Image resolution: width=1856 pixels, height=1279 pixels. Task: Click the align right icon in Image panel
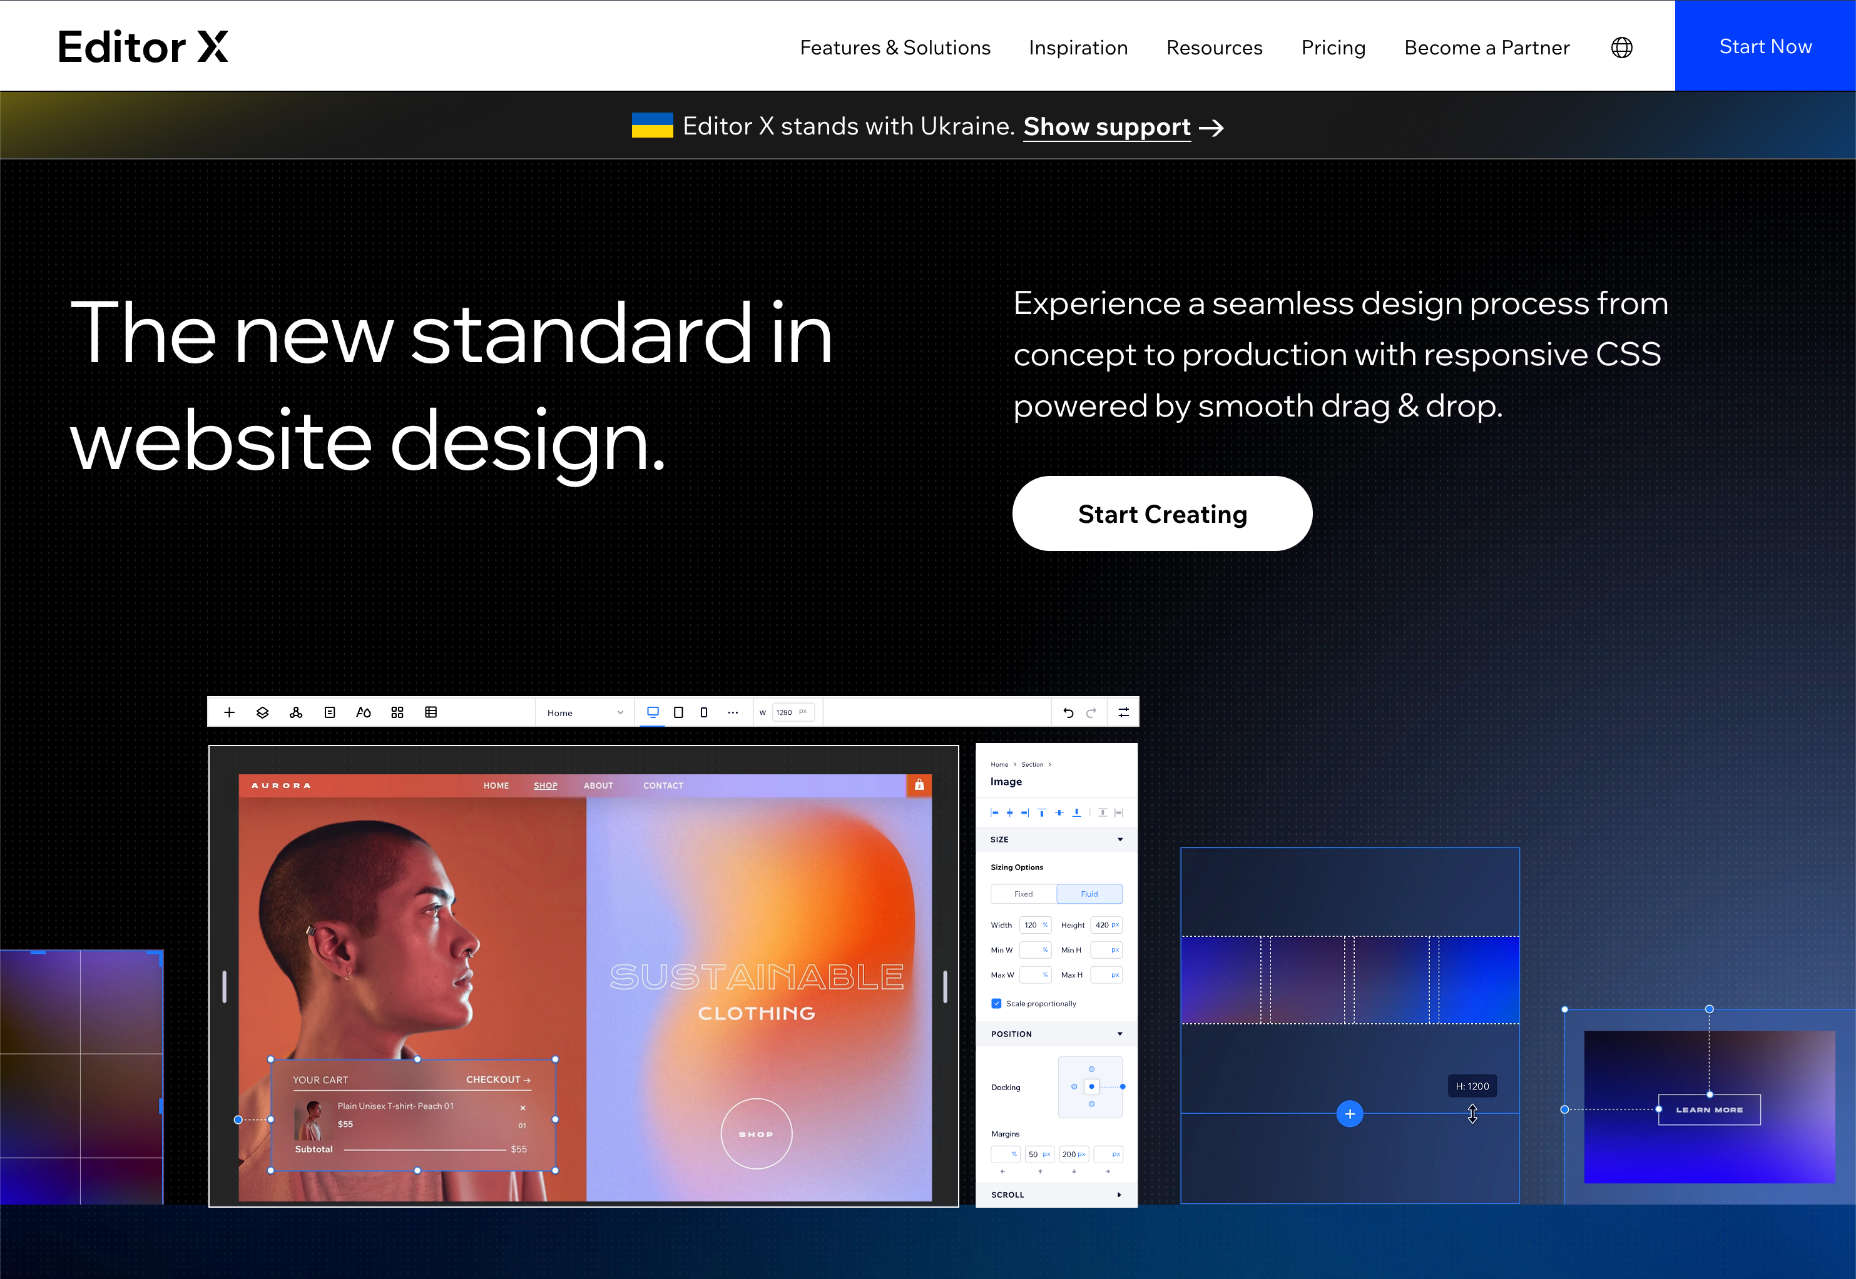(1025, 813)
